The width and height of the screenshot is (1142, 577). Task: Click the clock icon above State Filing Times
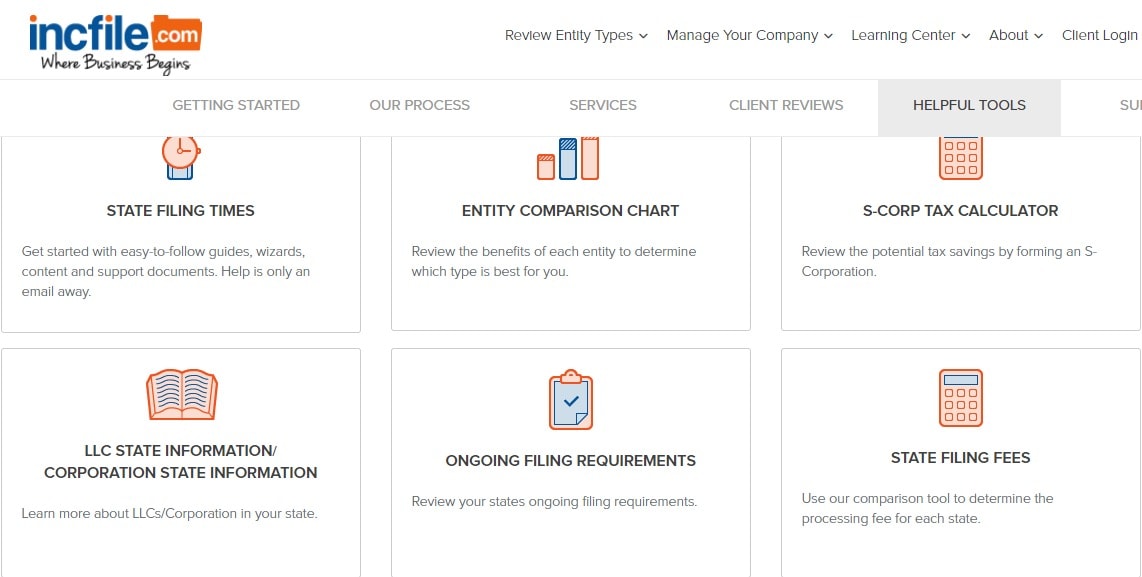181,158
